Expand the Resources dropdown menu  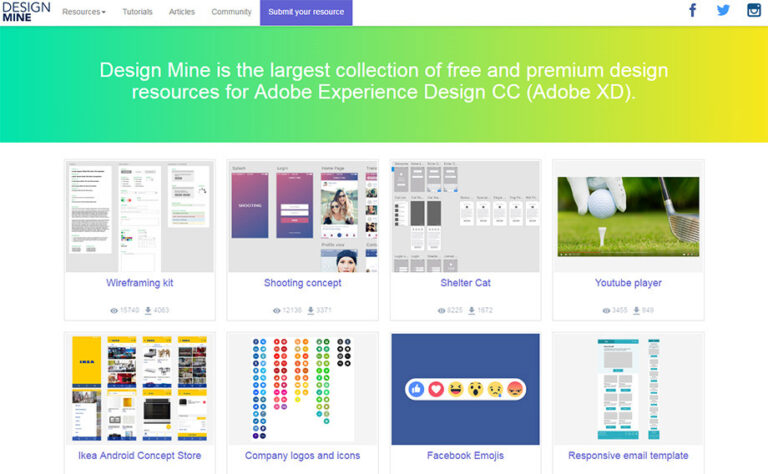[84, 12]
